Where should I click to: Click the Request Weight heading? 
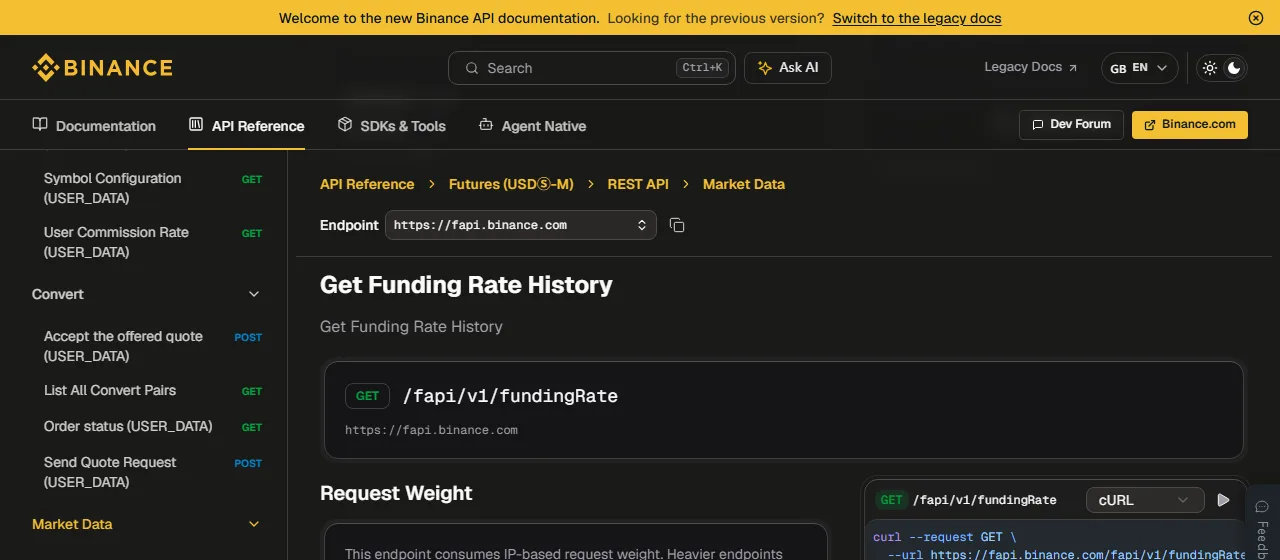396,493
